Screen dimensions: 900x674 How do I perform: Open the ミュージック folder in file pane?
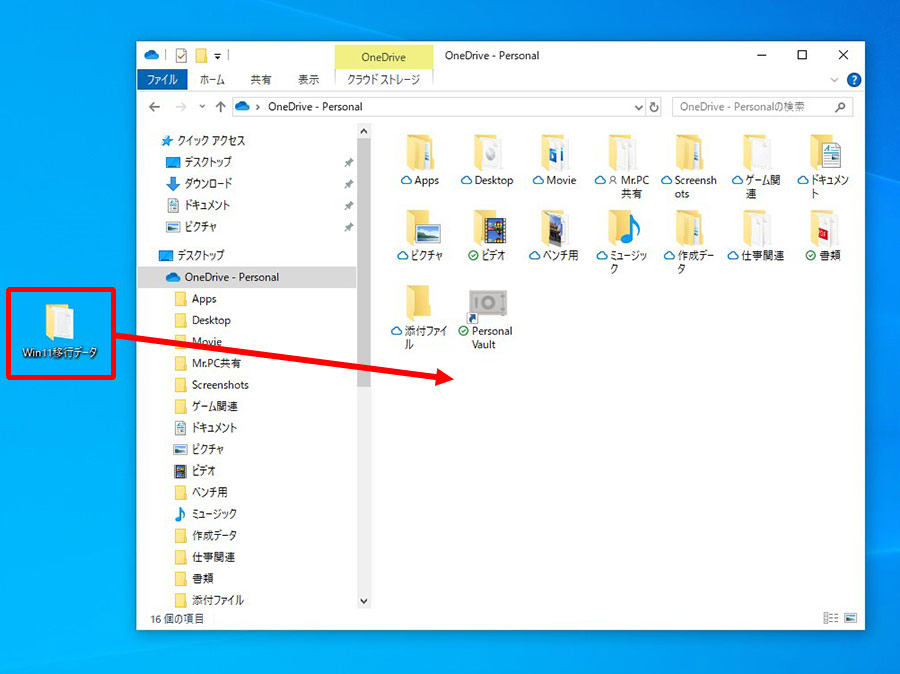622,242
